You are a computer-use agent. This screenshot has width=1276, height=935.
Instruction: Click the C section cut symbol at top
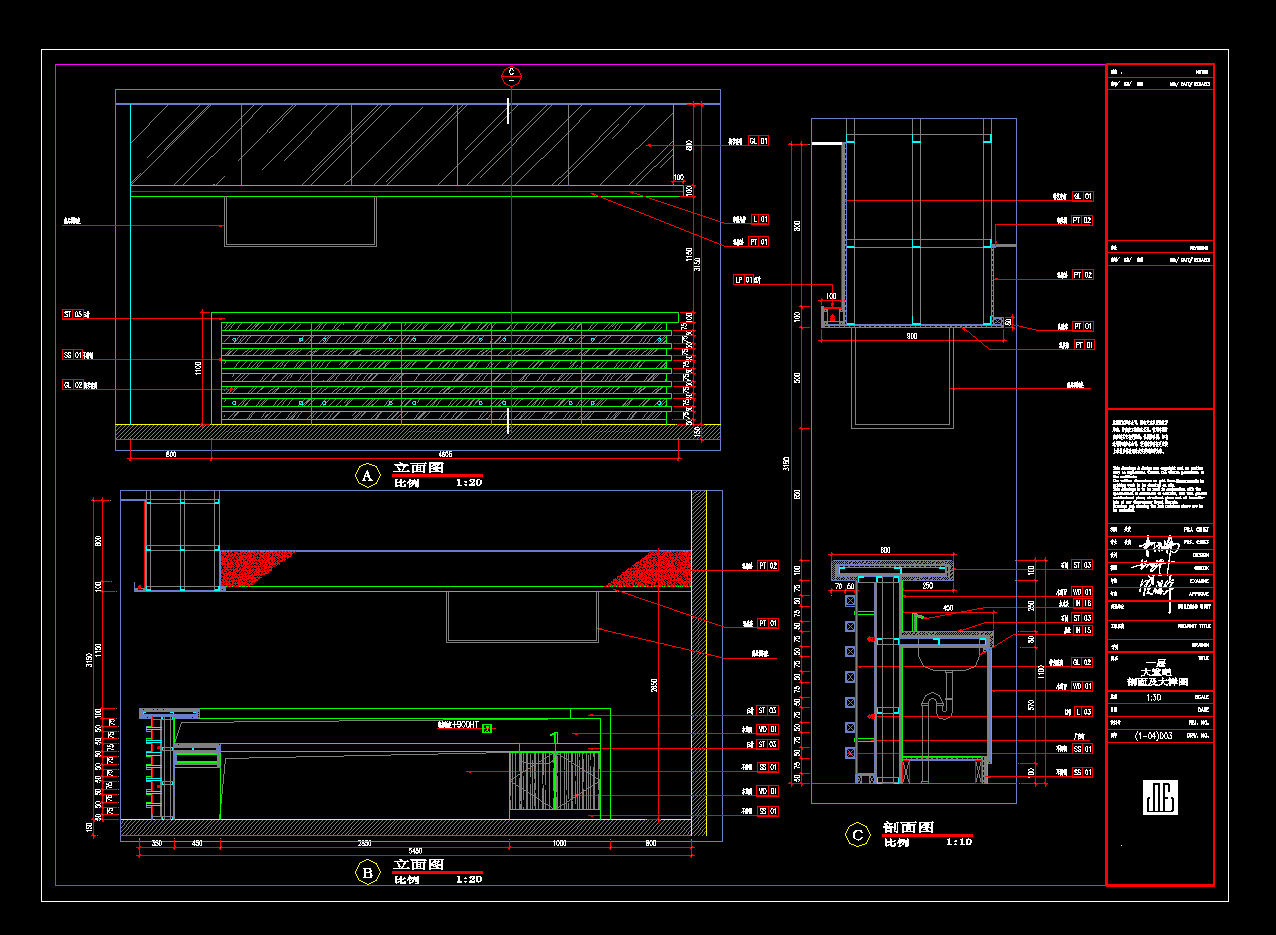point(511,73)
